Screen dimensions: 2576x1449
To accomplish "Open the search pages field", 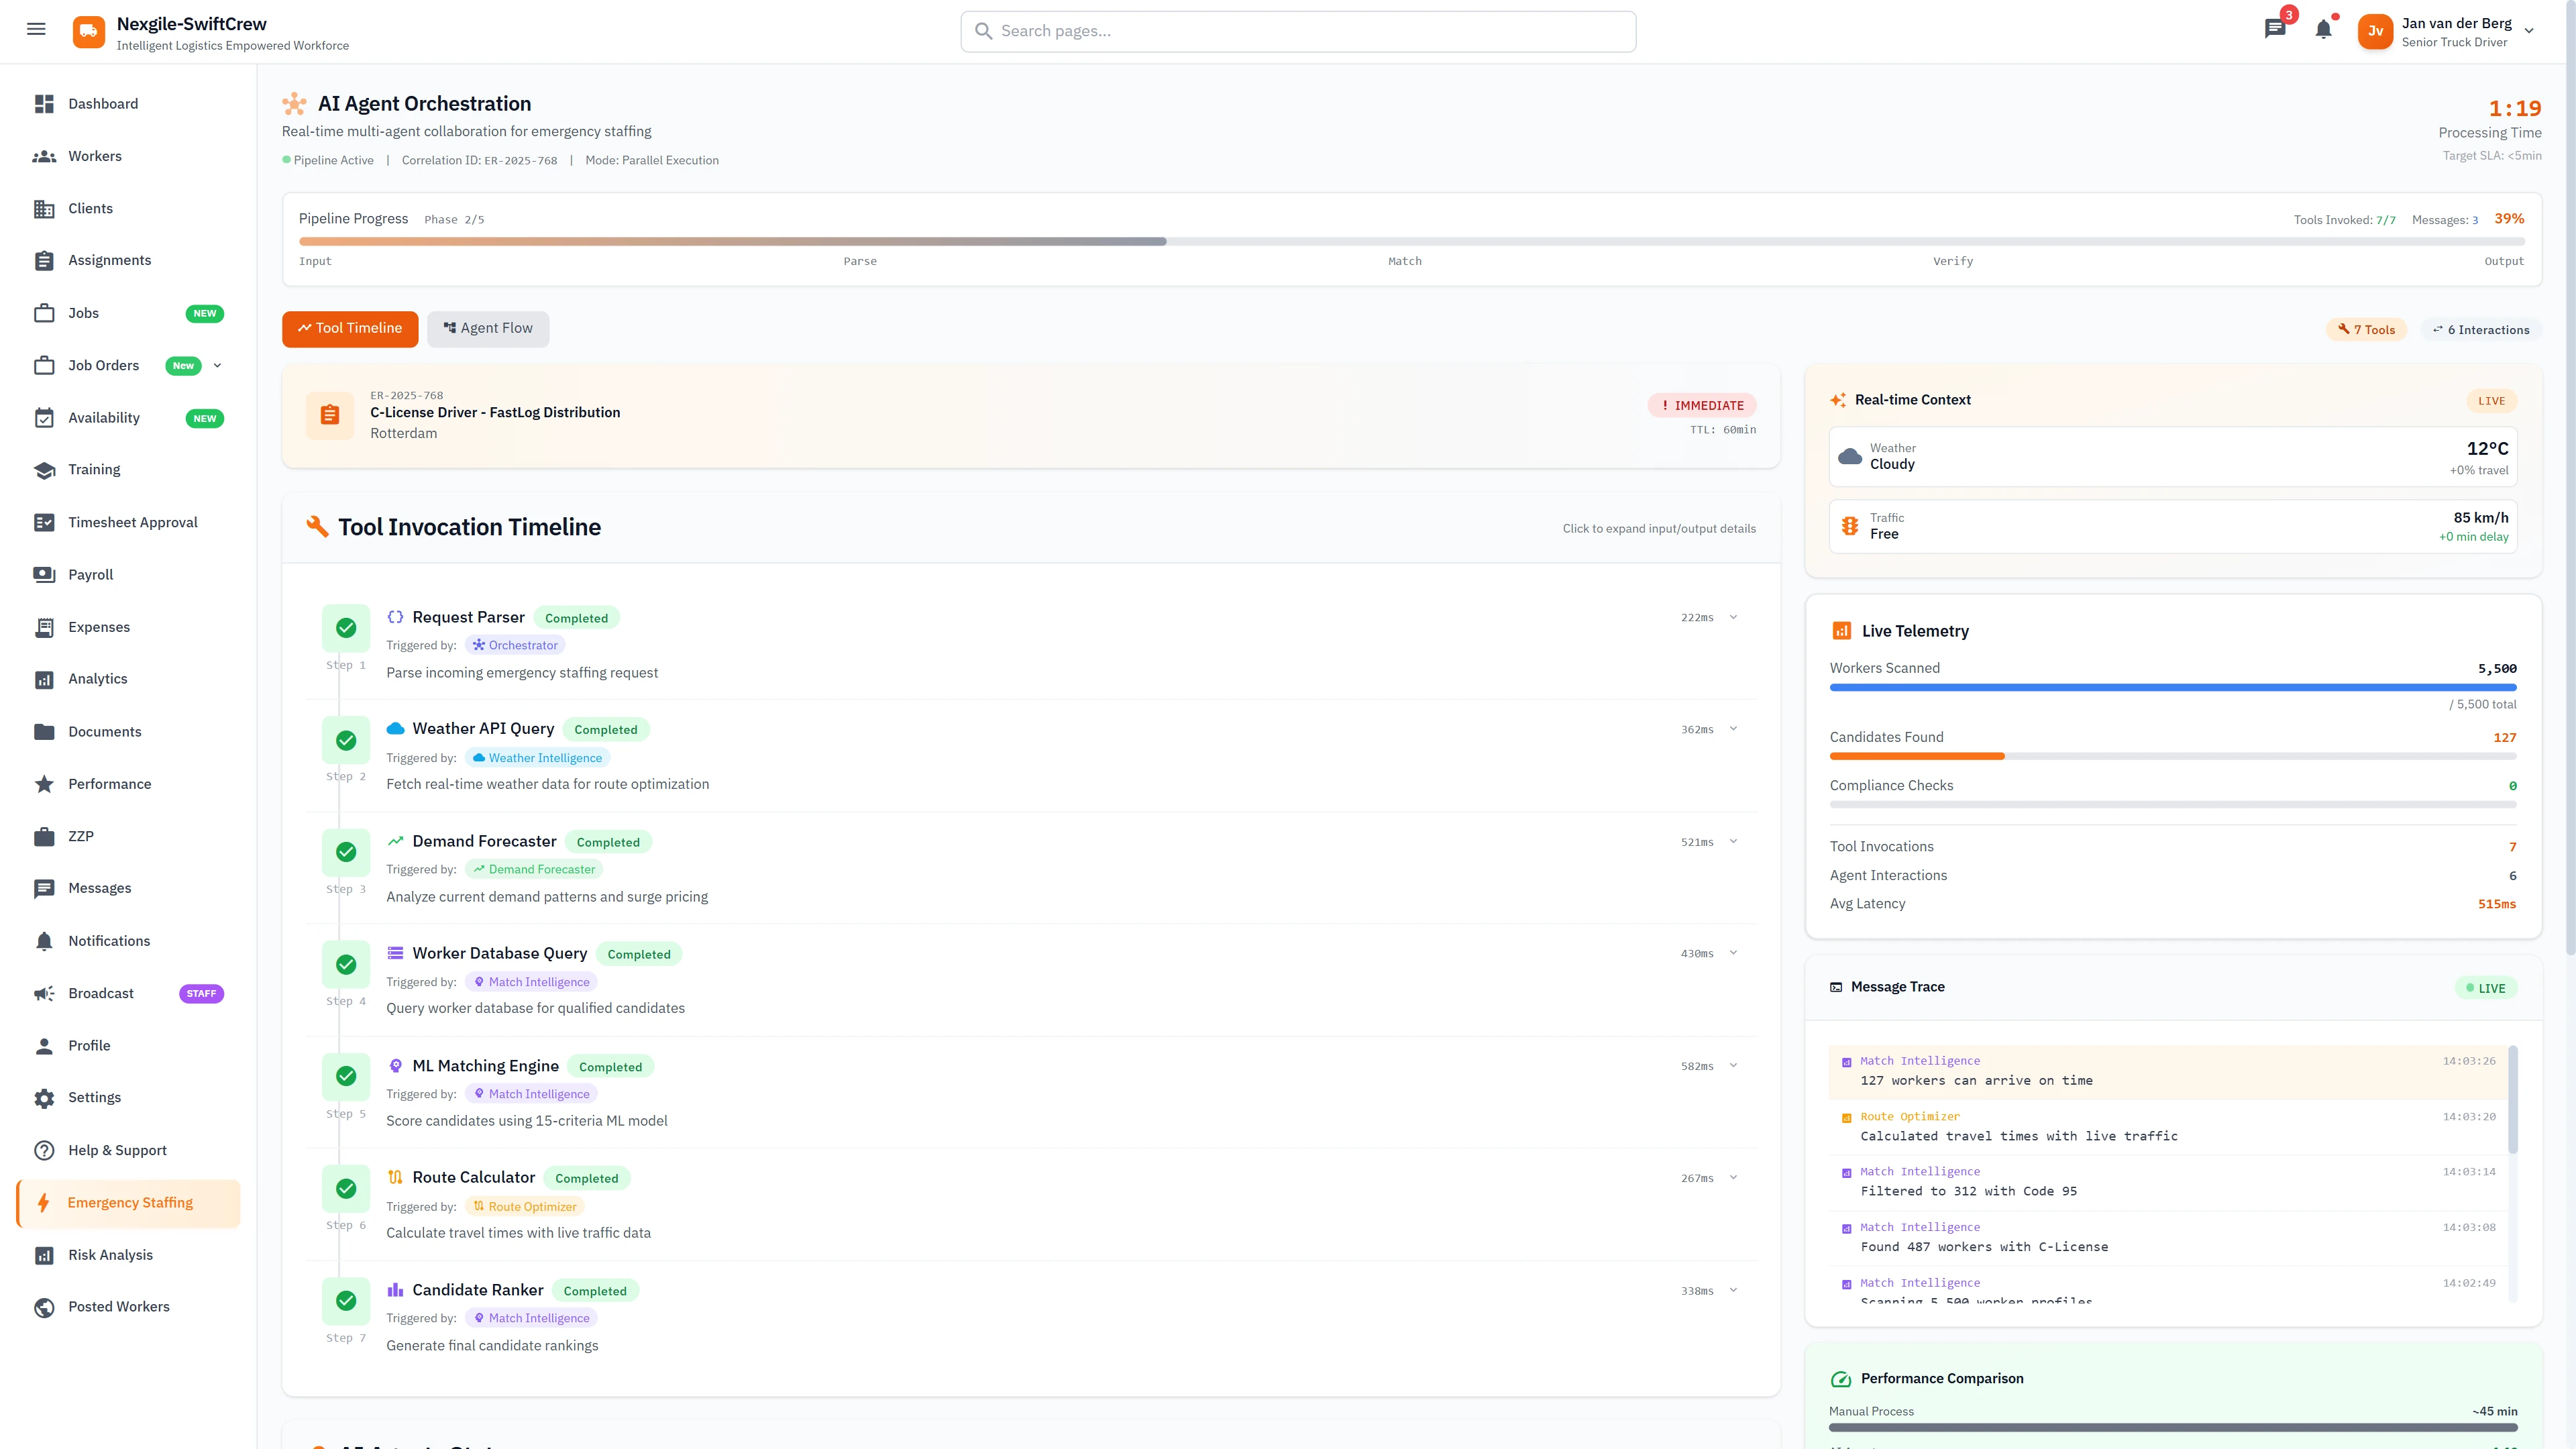I will point(1297,31).
